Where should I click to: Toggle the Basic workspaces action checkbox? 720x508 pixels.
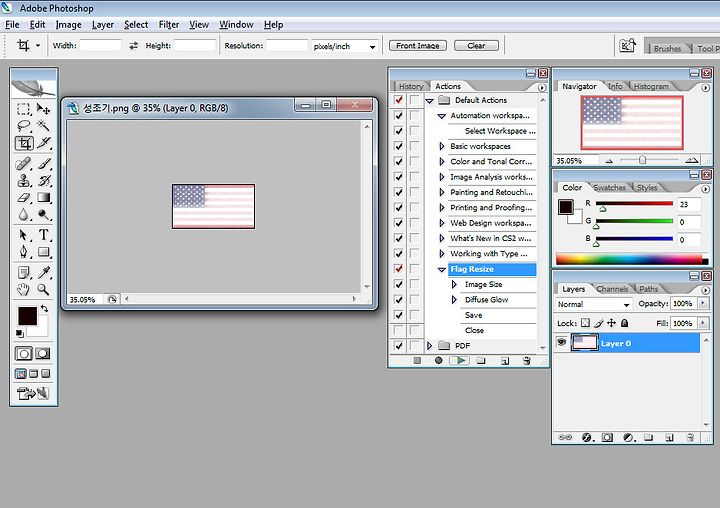coord(399,146)
